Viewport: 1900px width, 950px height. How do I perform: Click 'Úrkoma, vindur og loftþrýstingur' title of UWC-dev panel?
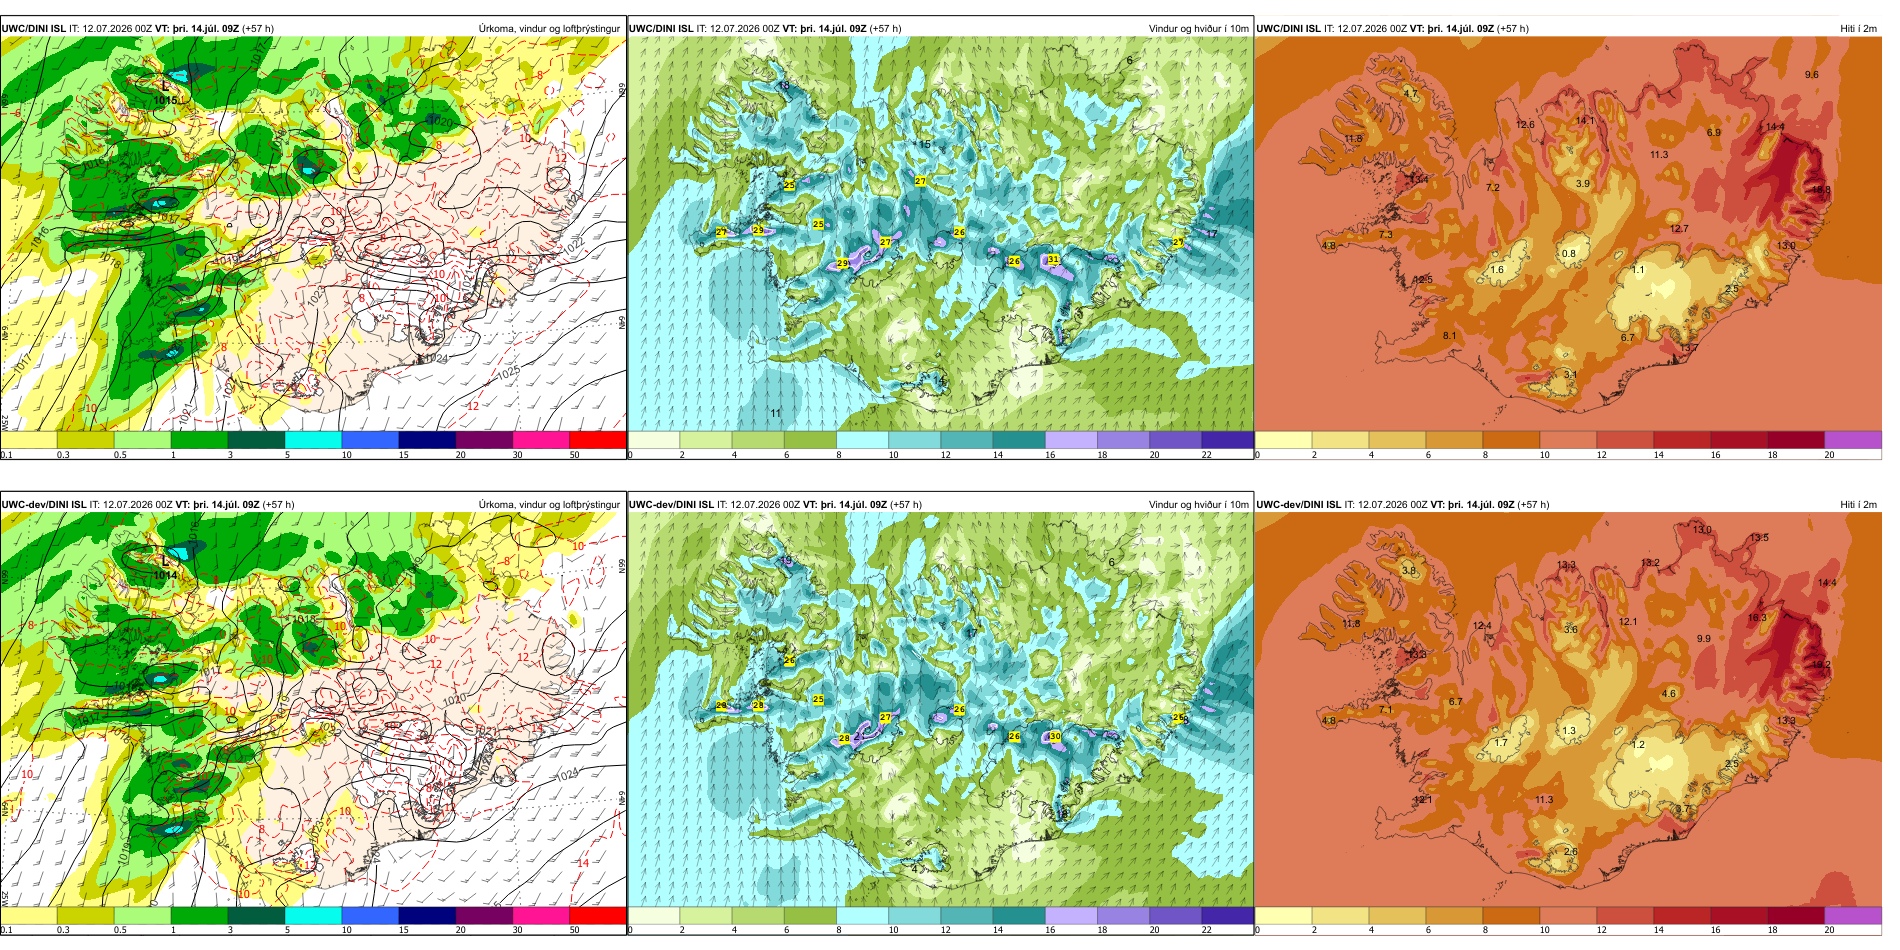pos(549,504)
